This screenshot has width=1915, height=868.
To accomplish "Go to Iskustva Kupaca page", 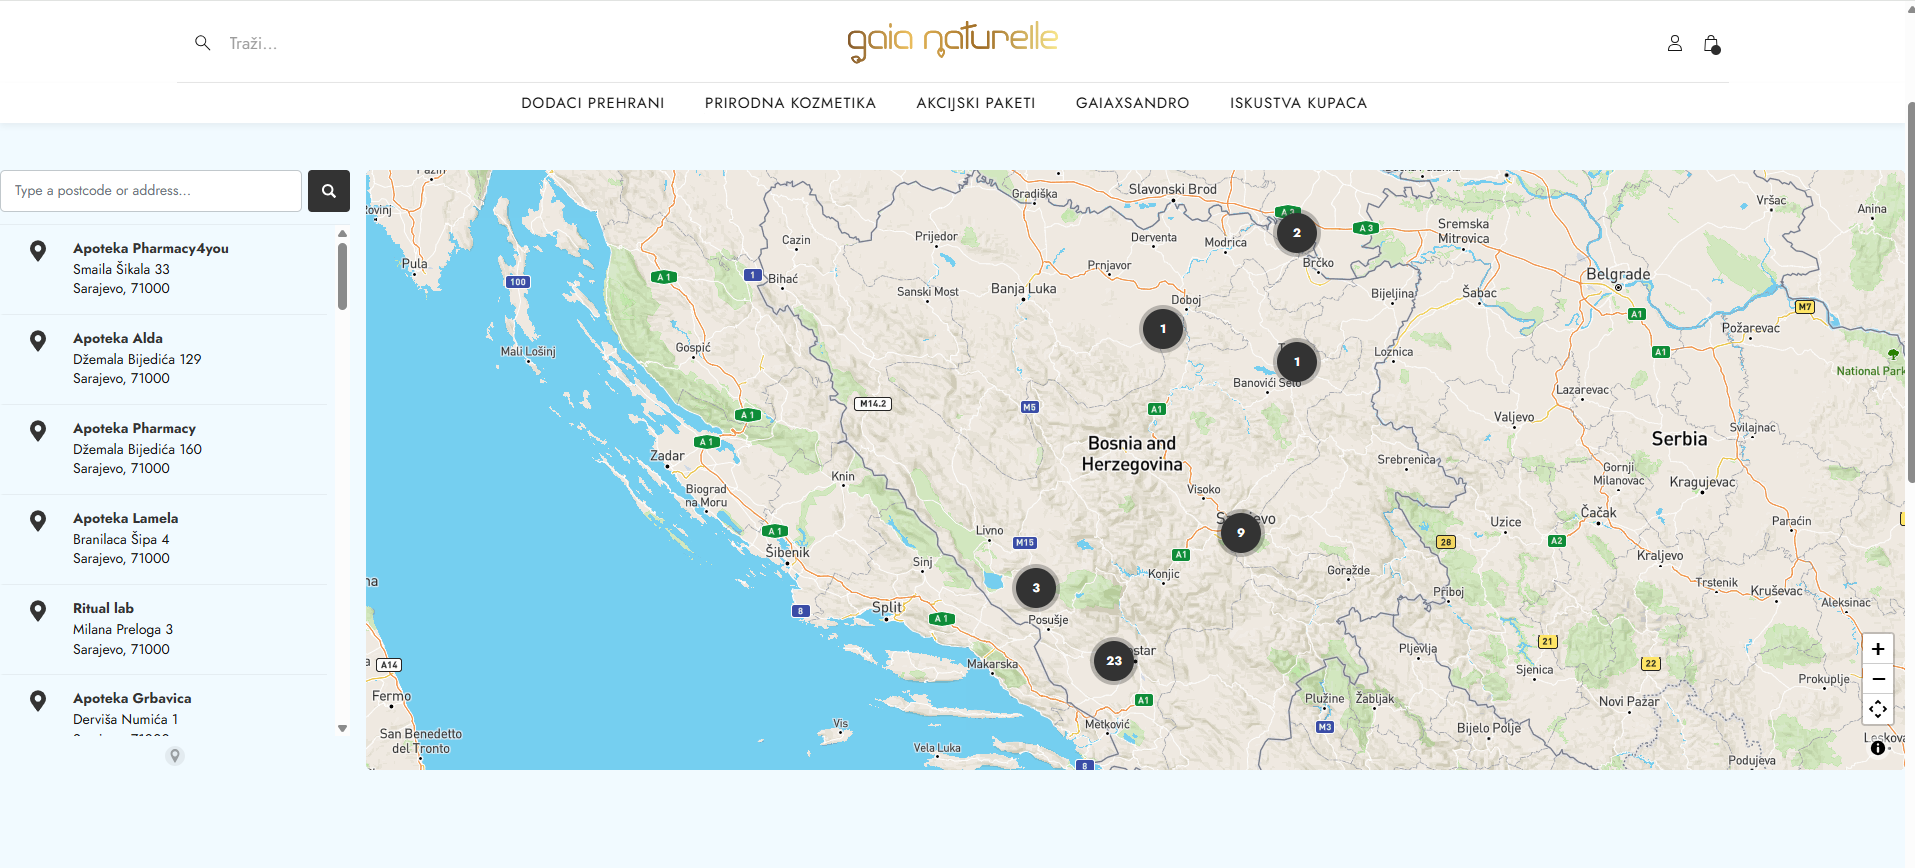I will (1298, 103).
